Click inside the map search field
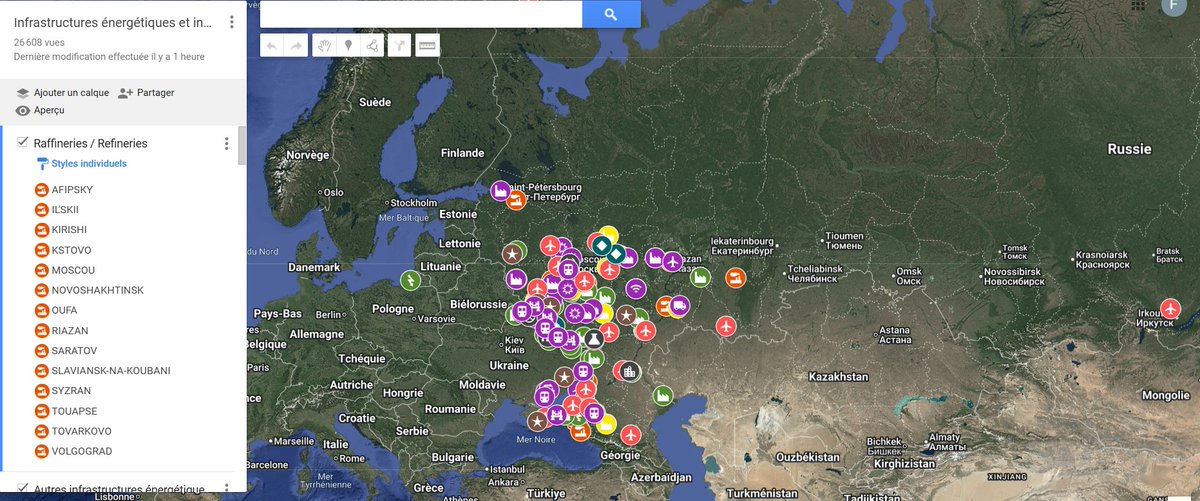 tap(421, 14)
